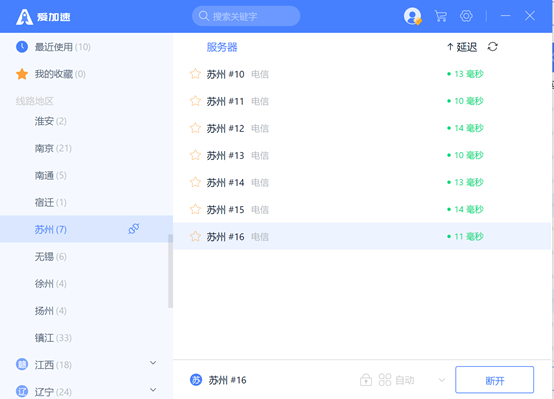
Task: Click 江西 (18) province label
Action: click(53, 364)
